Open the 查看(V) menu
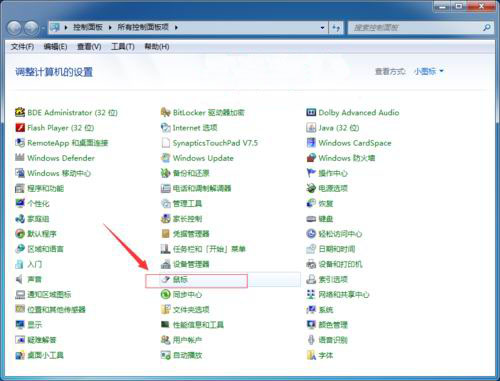The width and height of the screenshot is (500, 381). click(x=89, y=47)
